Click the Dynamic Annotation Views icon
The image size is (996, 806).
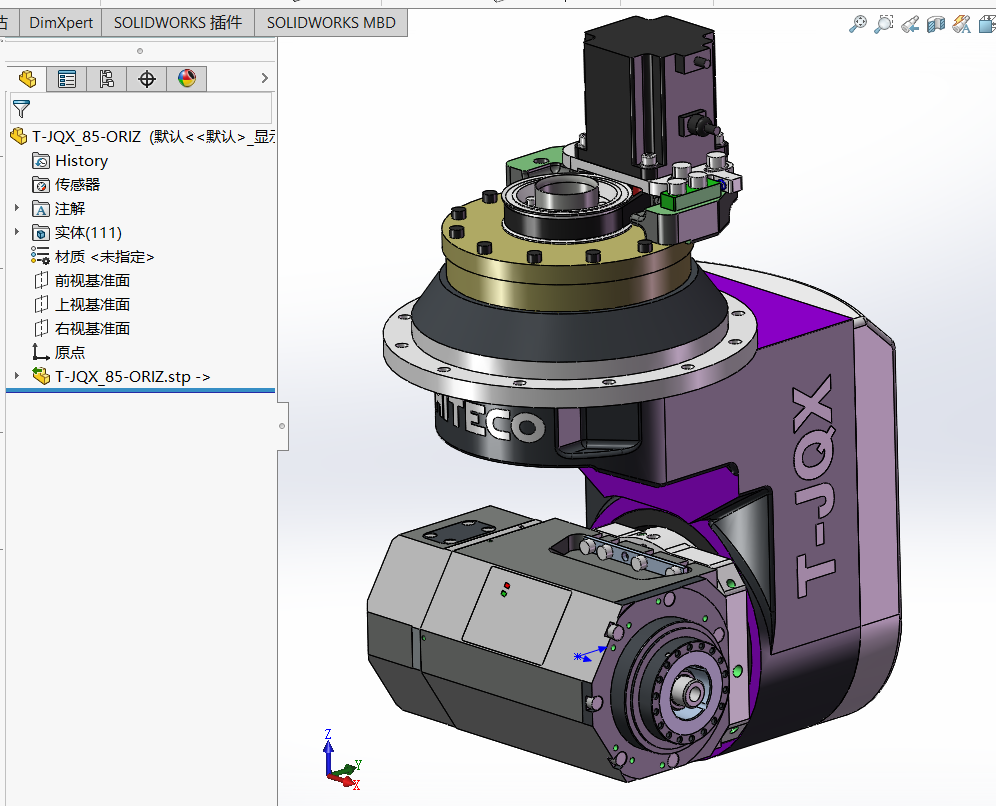(x=962, y=24)
